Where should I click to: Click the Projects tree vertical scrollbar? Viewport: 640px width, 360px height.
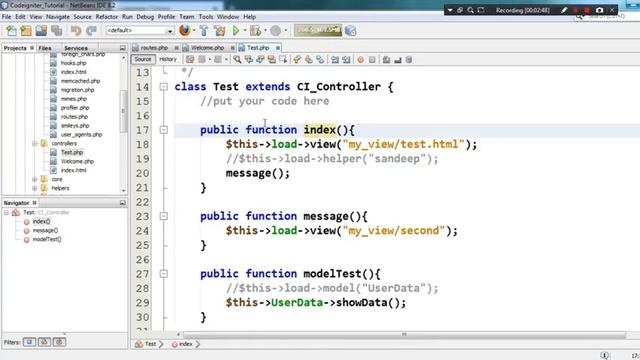[123, 111]
